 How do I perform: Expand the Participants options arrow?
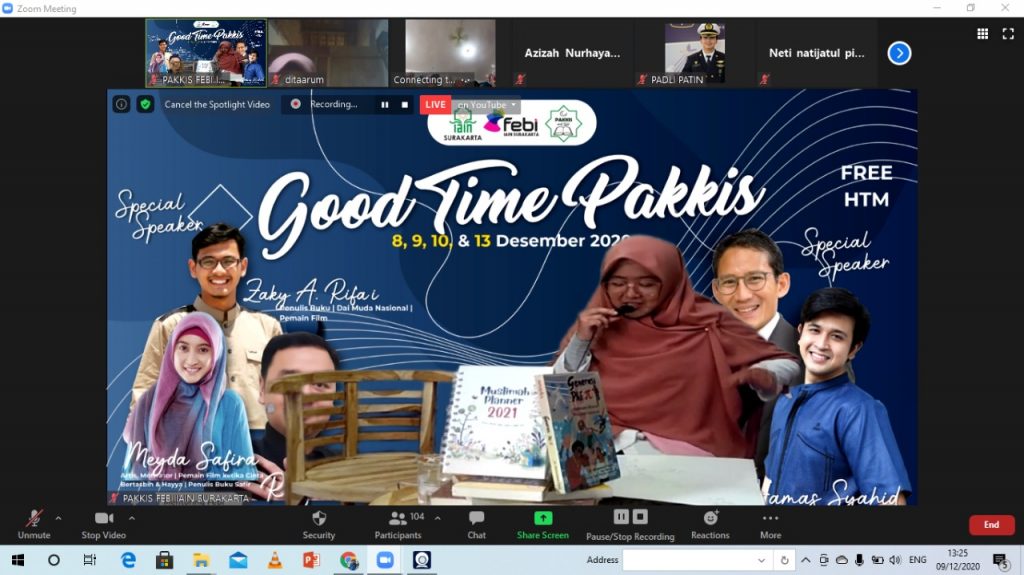point(438,518)
